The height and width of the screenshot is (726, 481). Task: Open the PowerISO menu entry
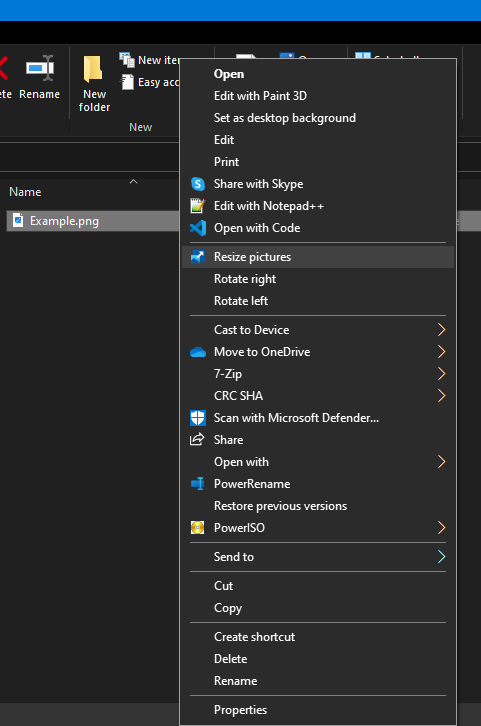tap(318, 528)
